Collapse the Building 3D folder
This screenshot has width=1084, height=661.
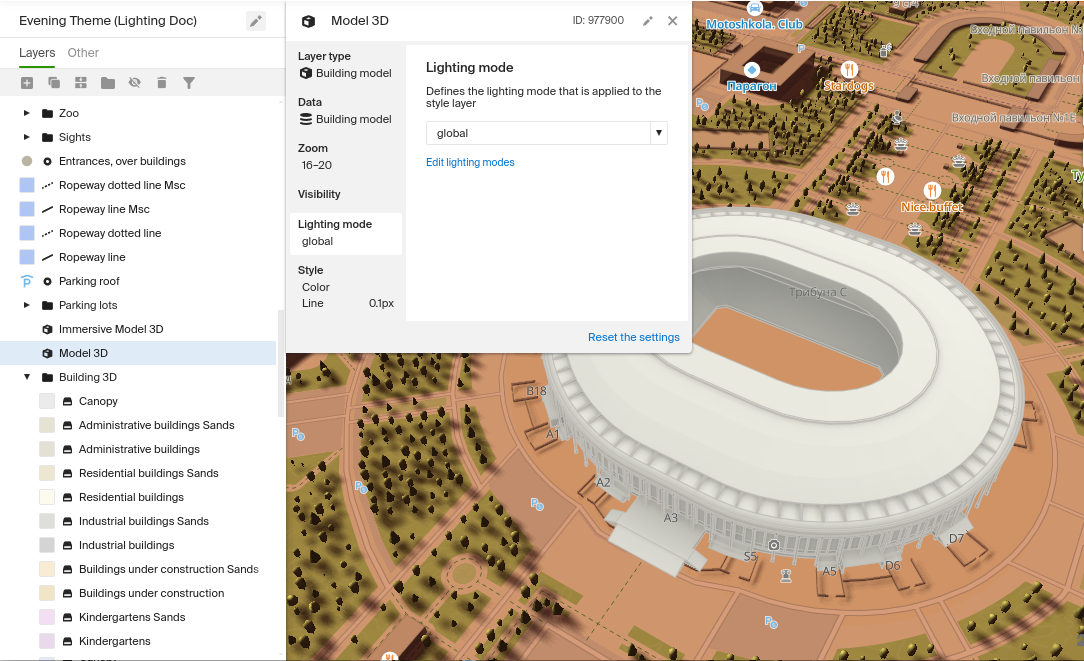tap(27, 377)
